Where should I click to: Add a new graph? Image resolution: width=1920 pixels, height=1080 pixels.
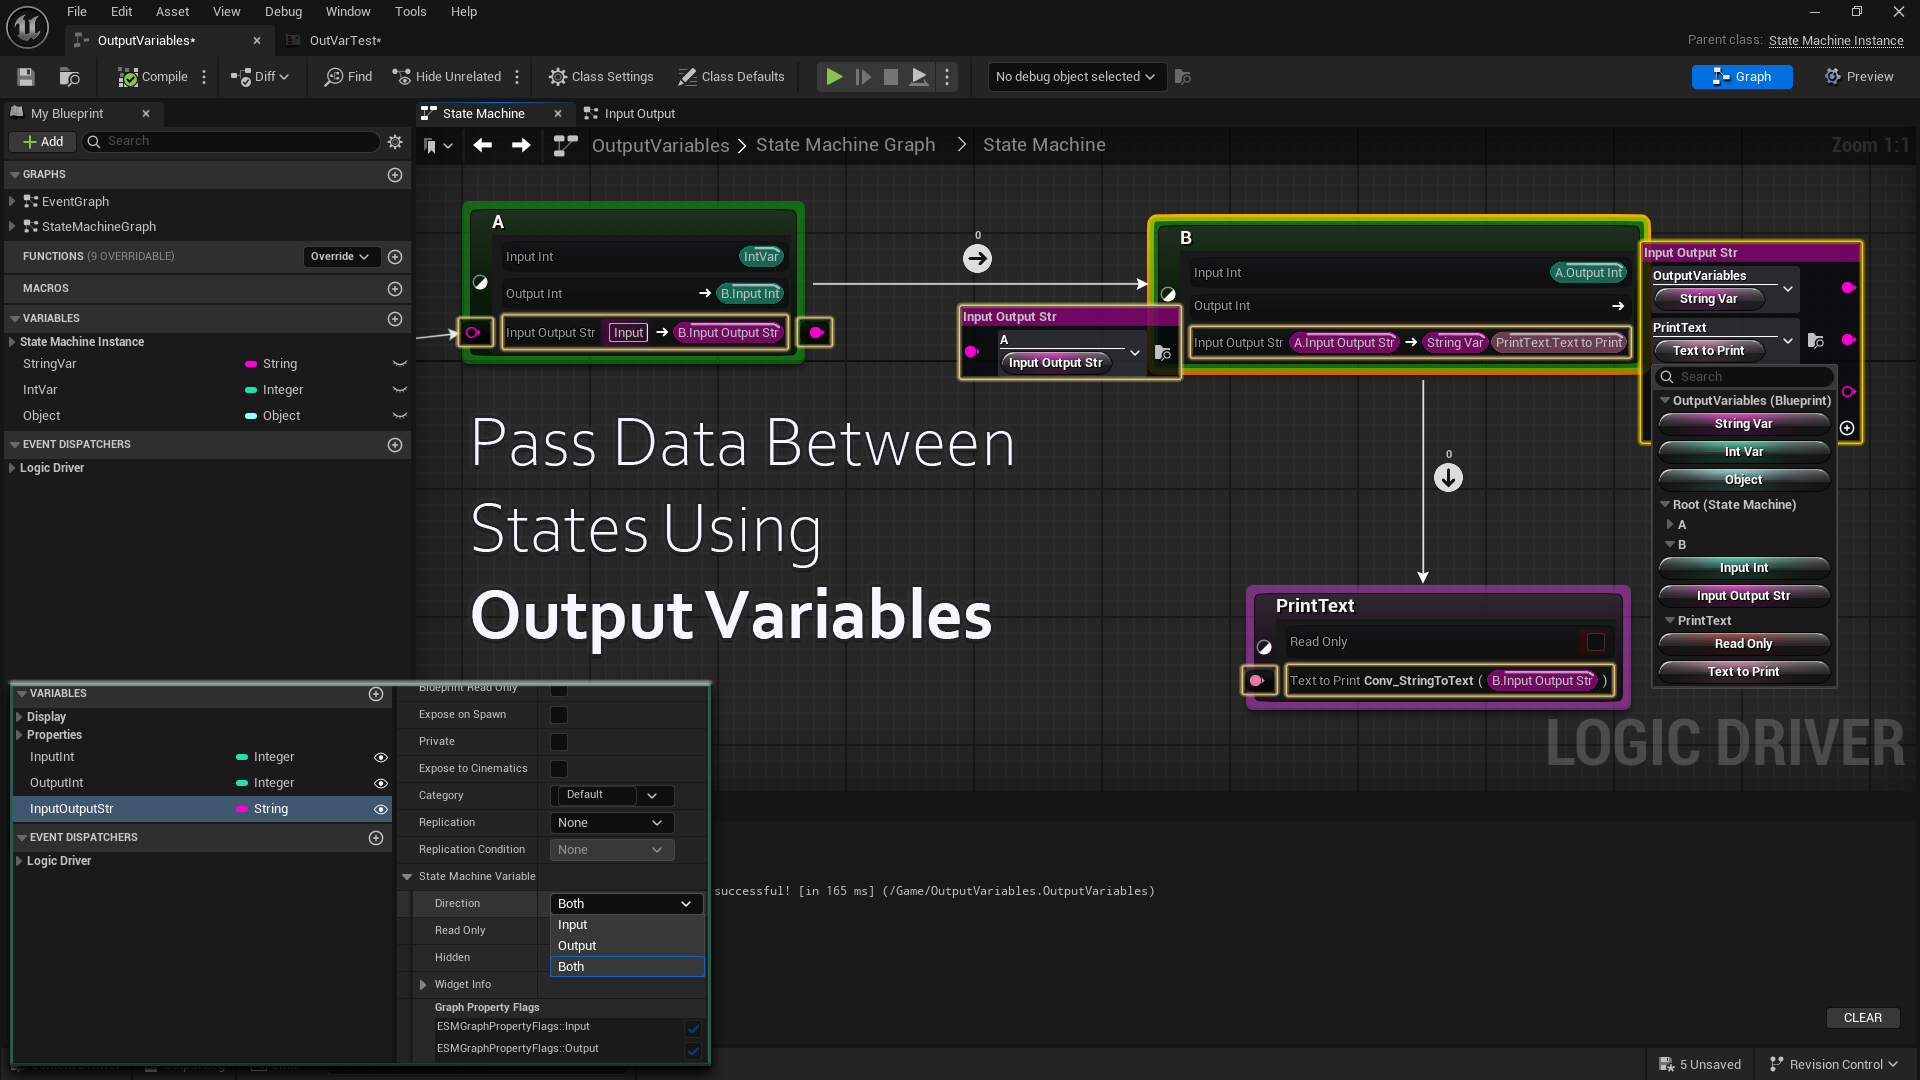point(395,175)
